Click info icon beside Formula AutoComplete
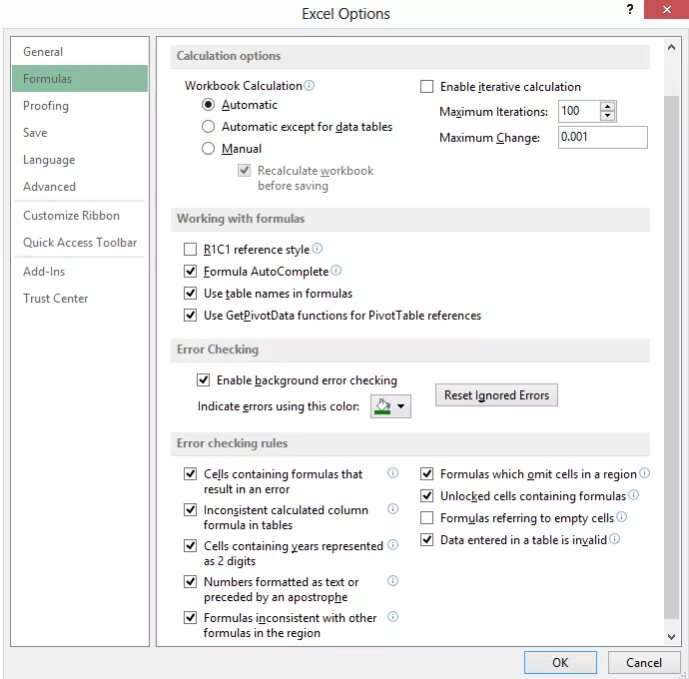This screenshot has height=679, width=689. click(x=336, y=270)
